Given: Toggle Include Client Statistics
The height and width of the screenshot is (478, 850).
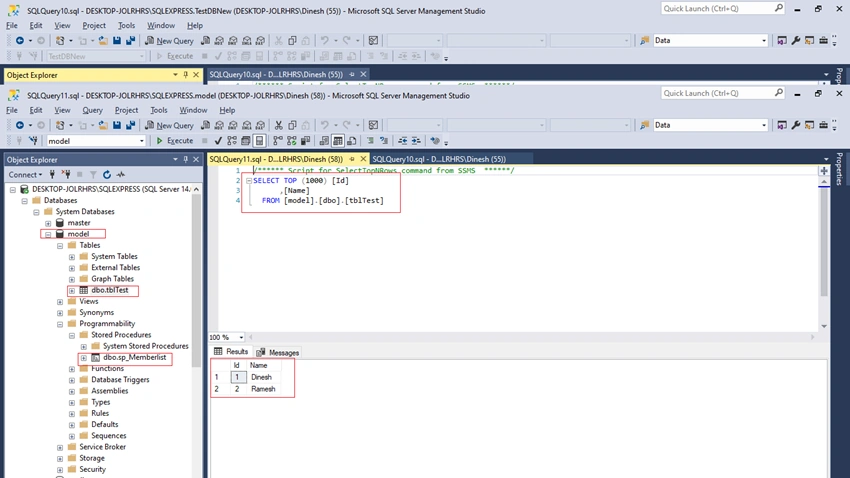Looking at the screenshot, I should click(305, 141).
